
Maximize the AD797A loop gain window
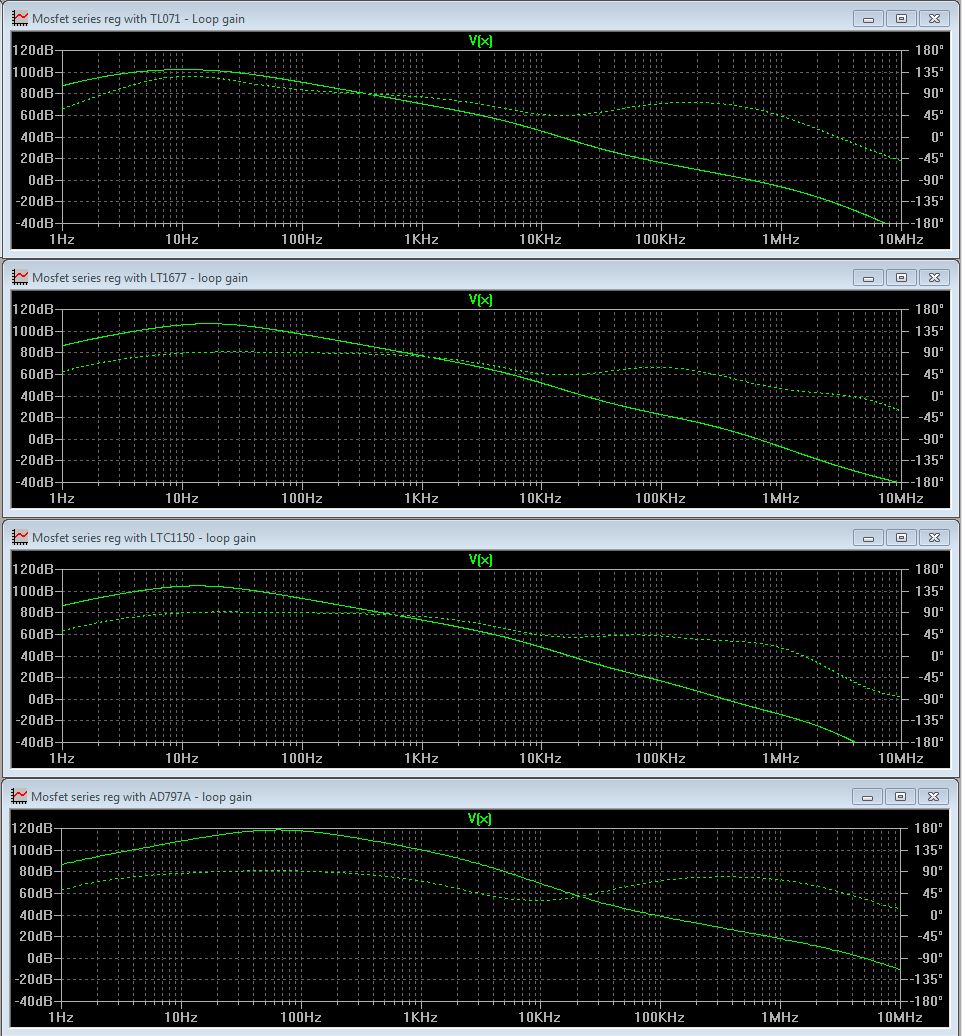[x=900, y=797]
